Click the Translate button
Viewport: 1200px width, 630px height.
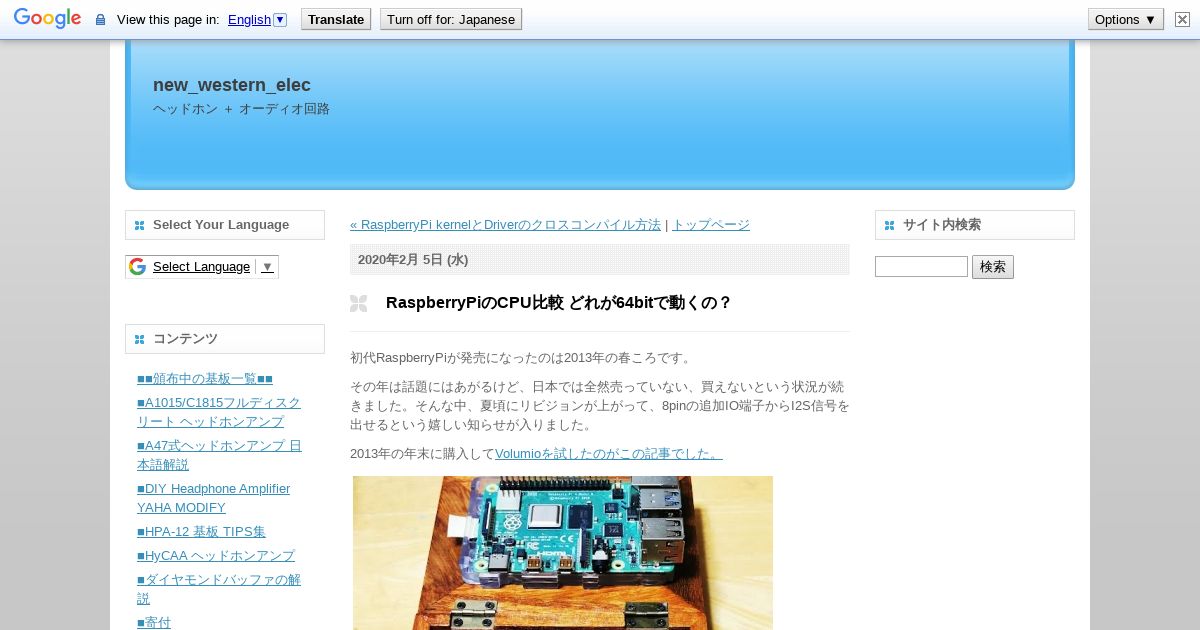pyautogui.click(x=336, y=19)
